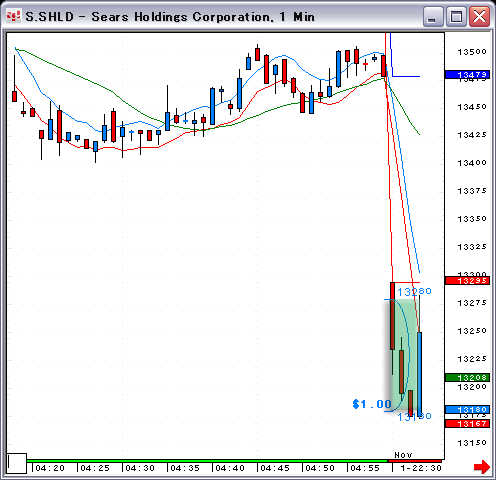
Task: Click the red 13167 price marker
Action: pyautogui.click(x=467, y=424)
